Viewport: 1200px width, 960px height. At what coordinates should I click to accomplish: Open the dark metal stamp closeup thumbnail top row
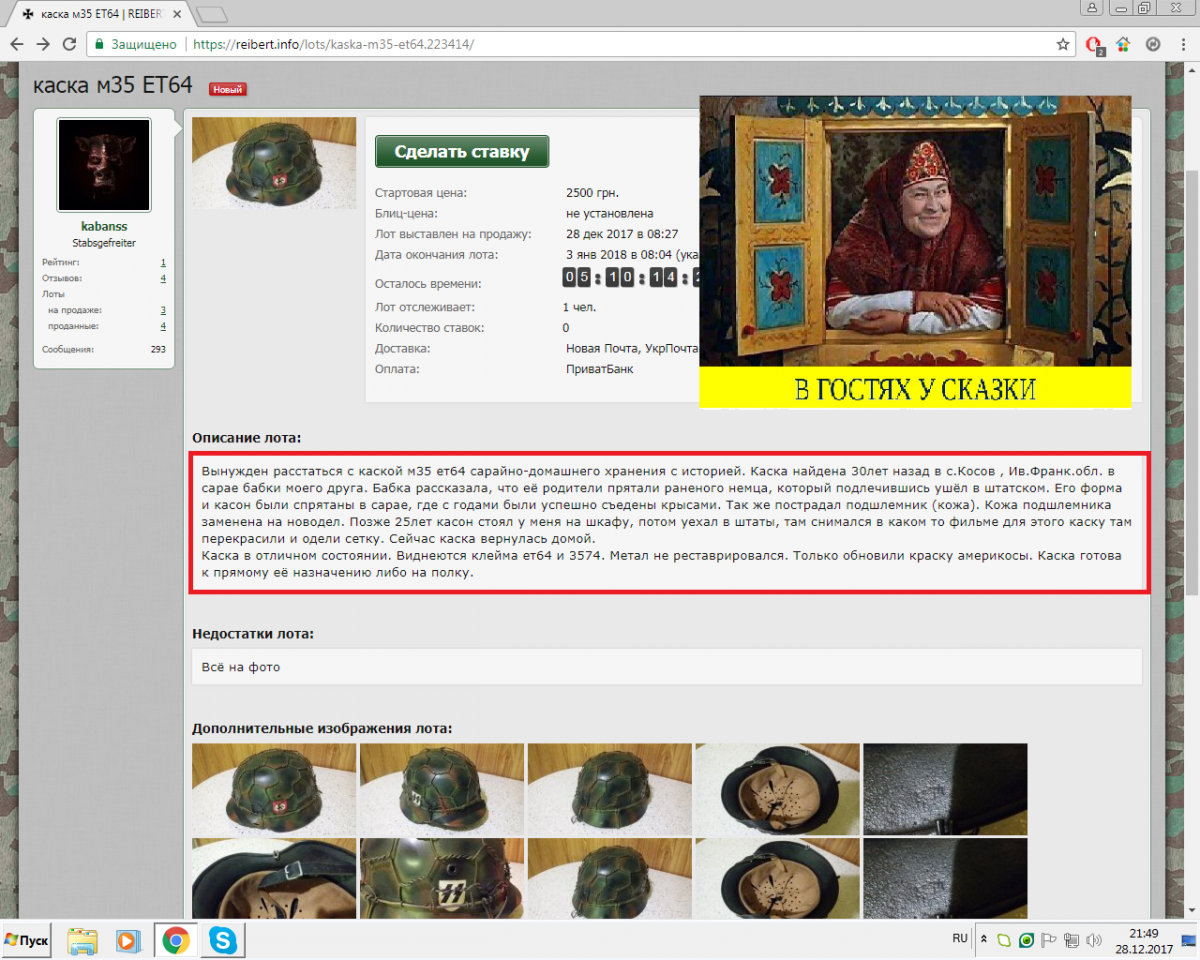click(x=946, y=789)
